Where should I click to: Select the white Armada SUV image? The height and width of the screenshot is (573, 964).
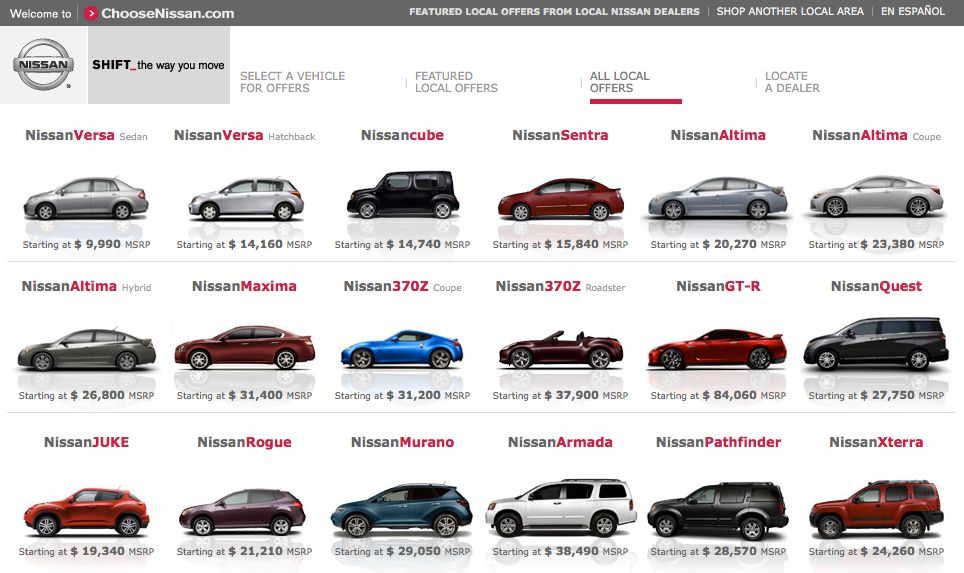(561, 508)
